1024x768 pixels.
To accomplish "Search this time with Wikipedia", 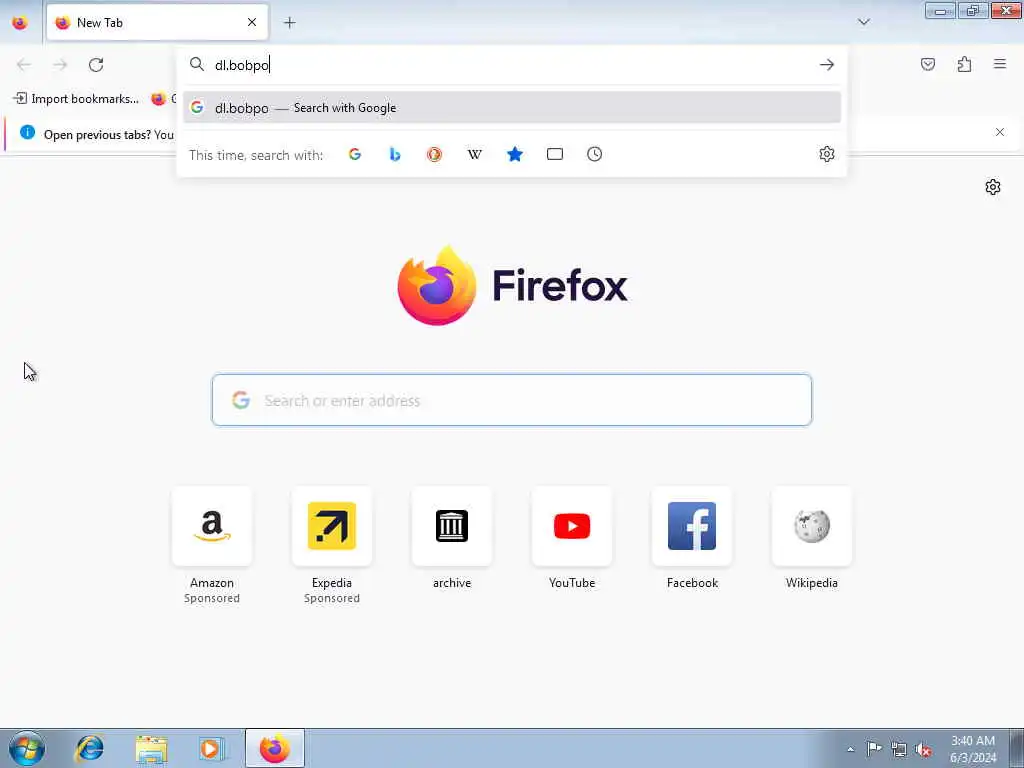I will click(x=475, y=154).
